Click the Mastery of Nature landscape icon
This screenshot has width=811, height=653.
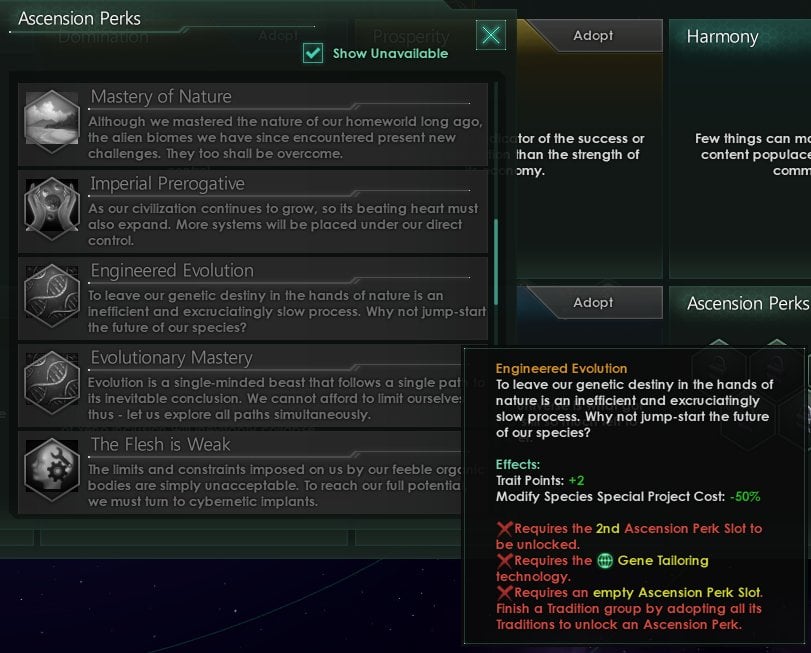(x=52, y=122)
